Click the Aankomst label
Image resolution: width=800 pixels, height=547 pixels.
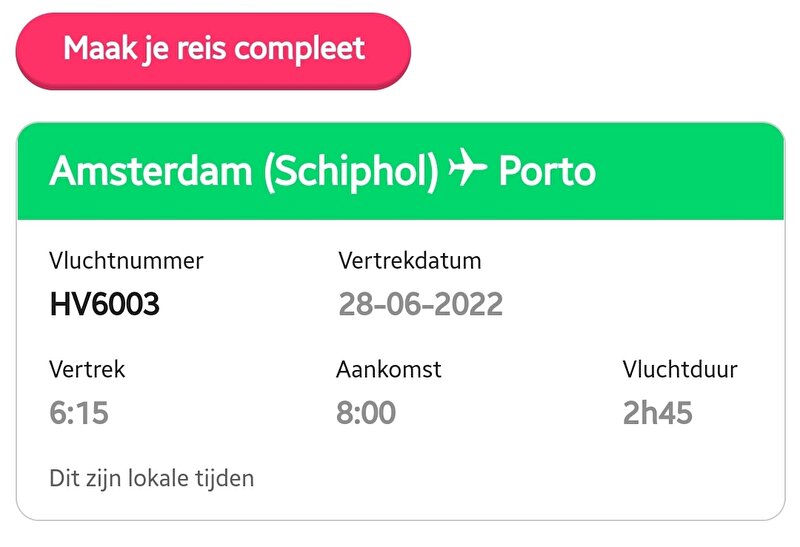389,369
